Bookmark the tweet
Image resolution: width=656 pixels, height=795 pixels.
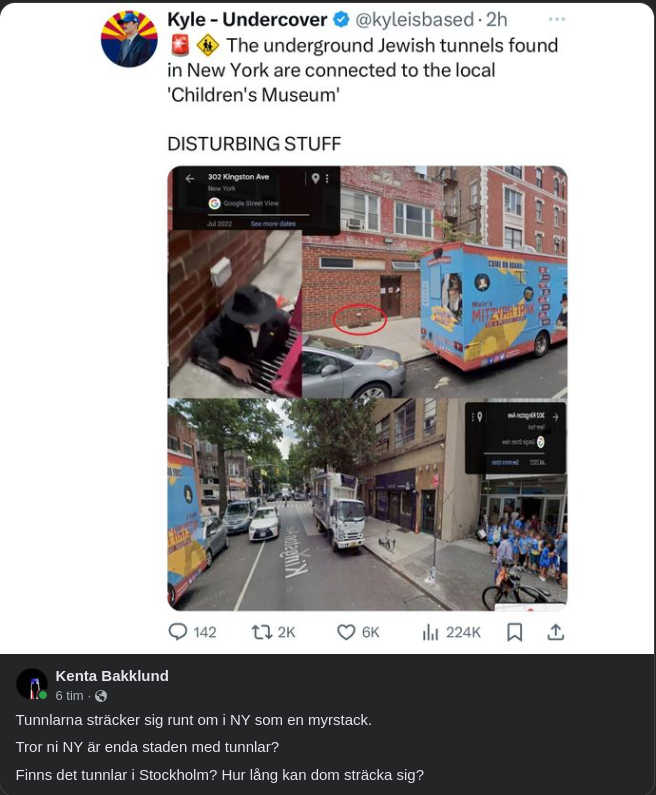[515, 632]
